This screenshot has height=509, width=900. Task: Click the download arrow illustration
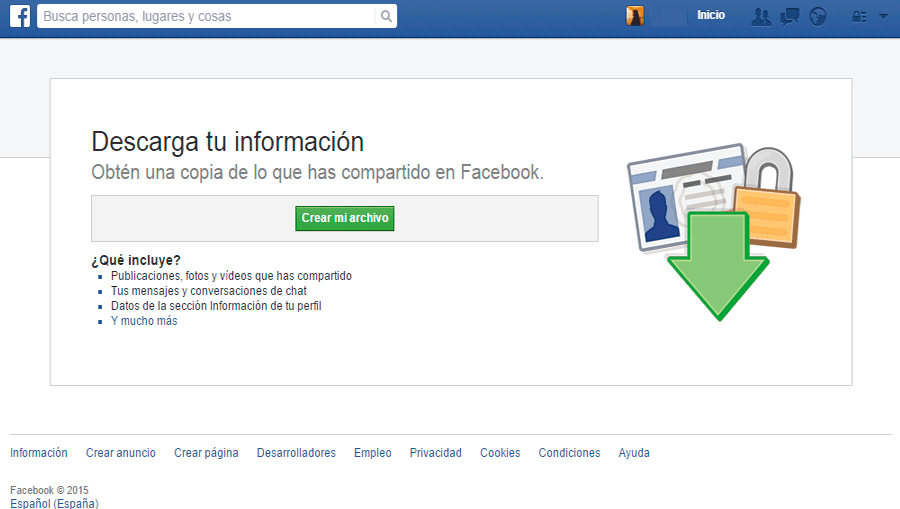click(718, 265)
